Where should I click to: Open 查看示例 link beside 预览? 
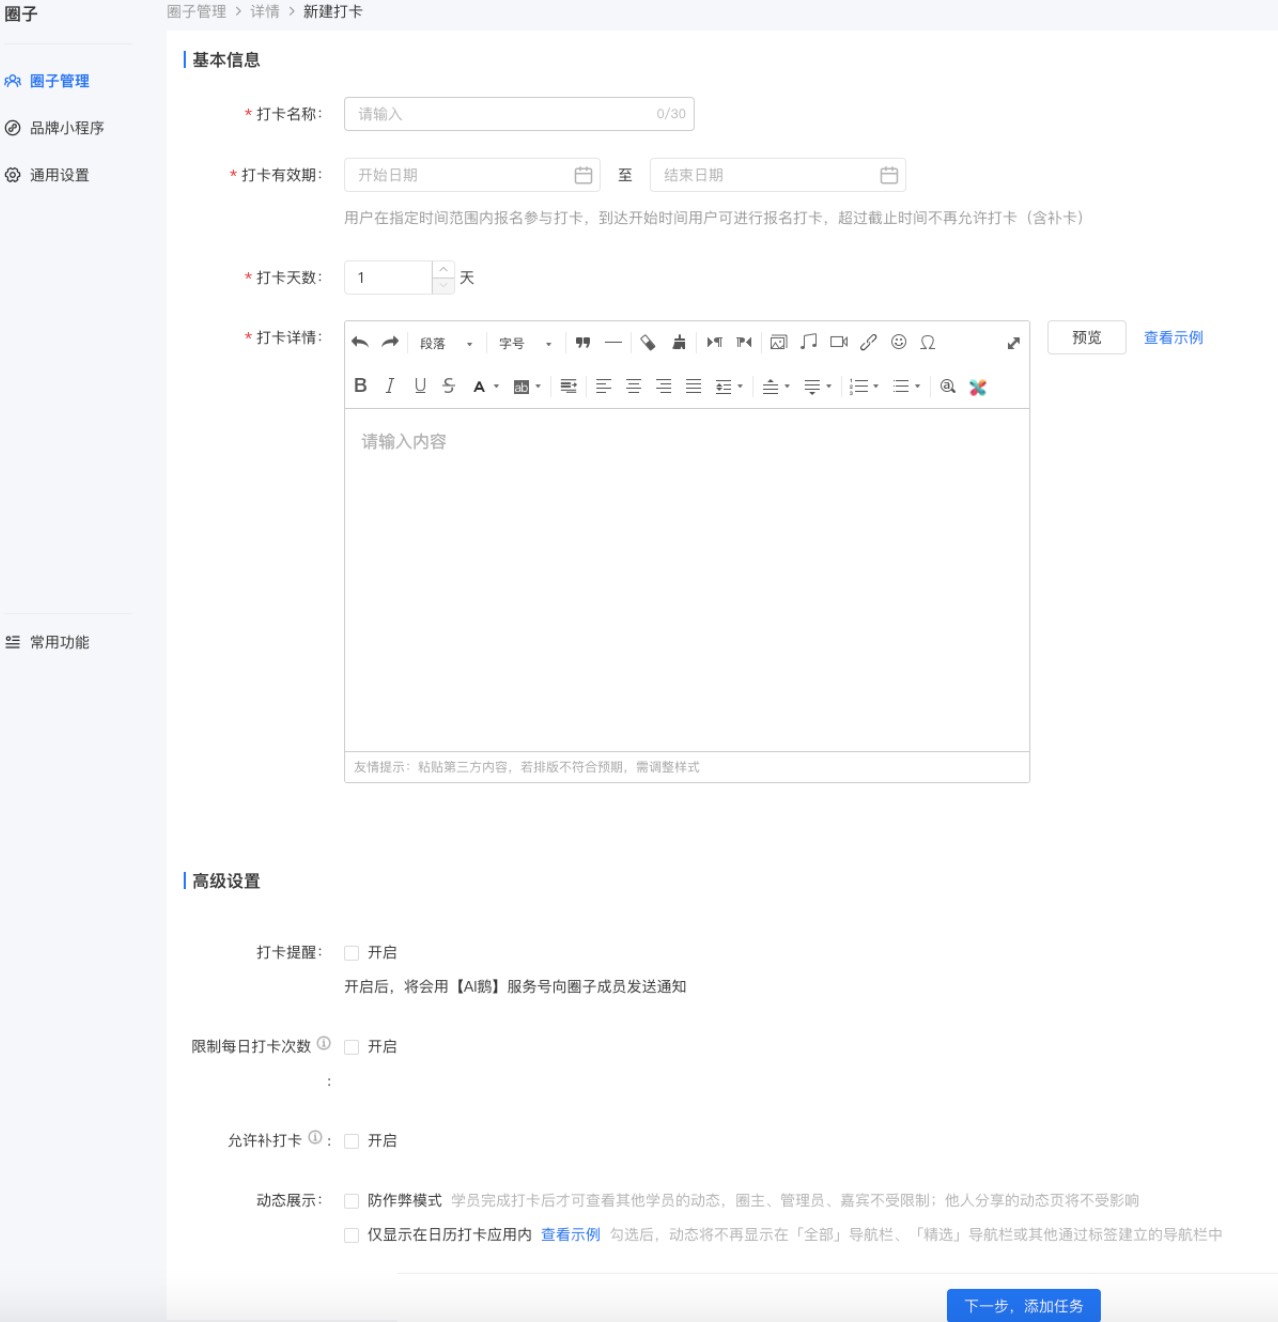1173,338
